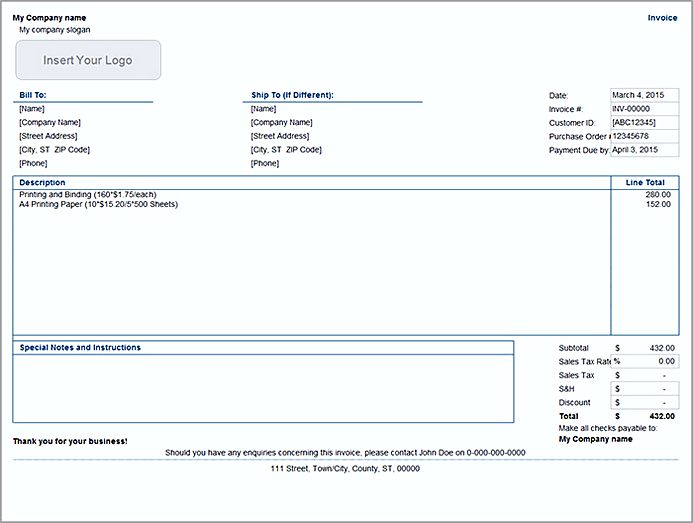The width and height of the screenshot is (693, 523).
Task: Select '[Company Name]' under Bill To
Action: 50,122
